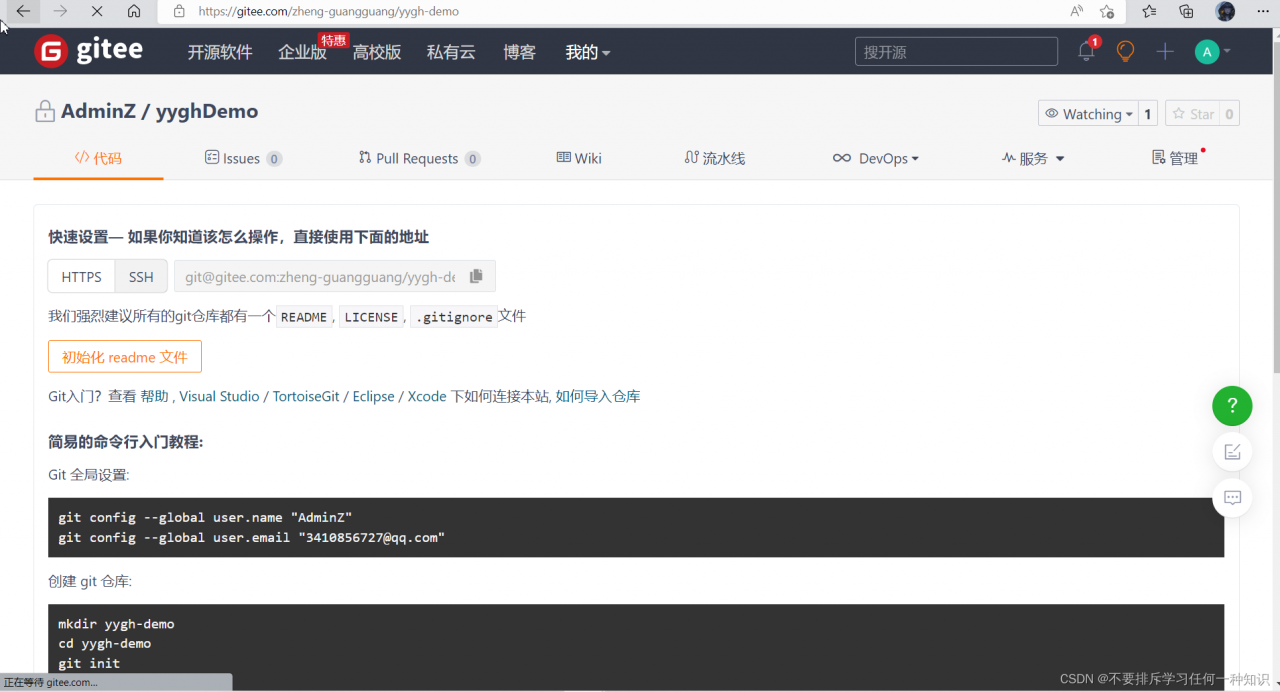This screenshot has width=1280, height=692.
Task: Open the browser home page icon
Action: pos(134,11)
